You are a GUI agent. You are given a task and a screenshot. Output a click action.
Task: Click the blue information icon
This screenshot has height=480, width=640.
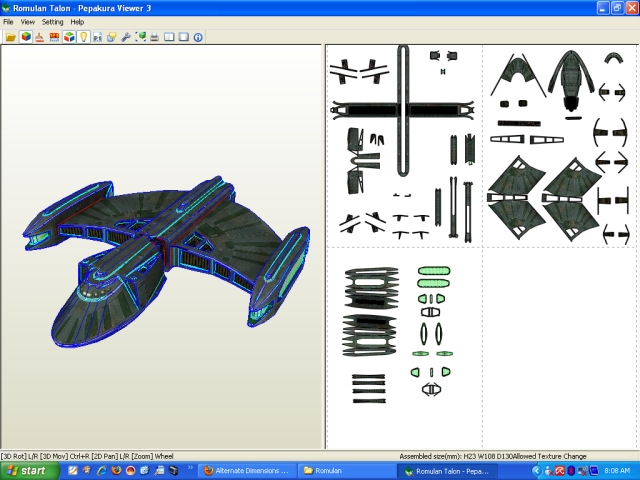(x=198, y=37)
